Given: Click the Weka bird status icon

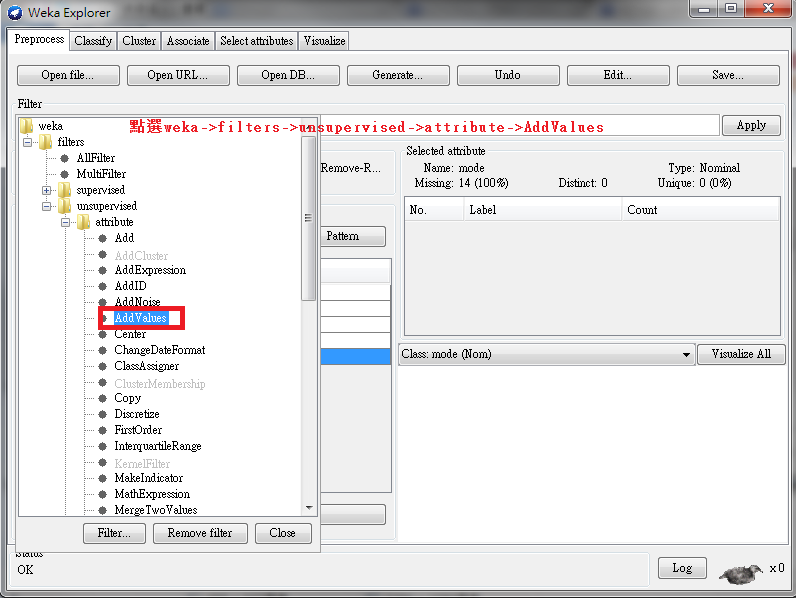Looking at the screenshot, I should coord(741,573).
